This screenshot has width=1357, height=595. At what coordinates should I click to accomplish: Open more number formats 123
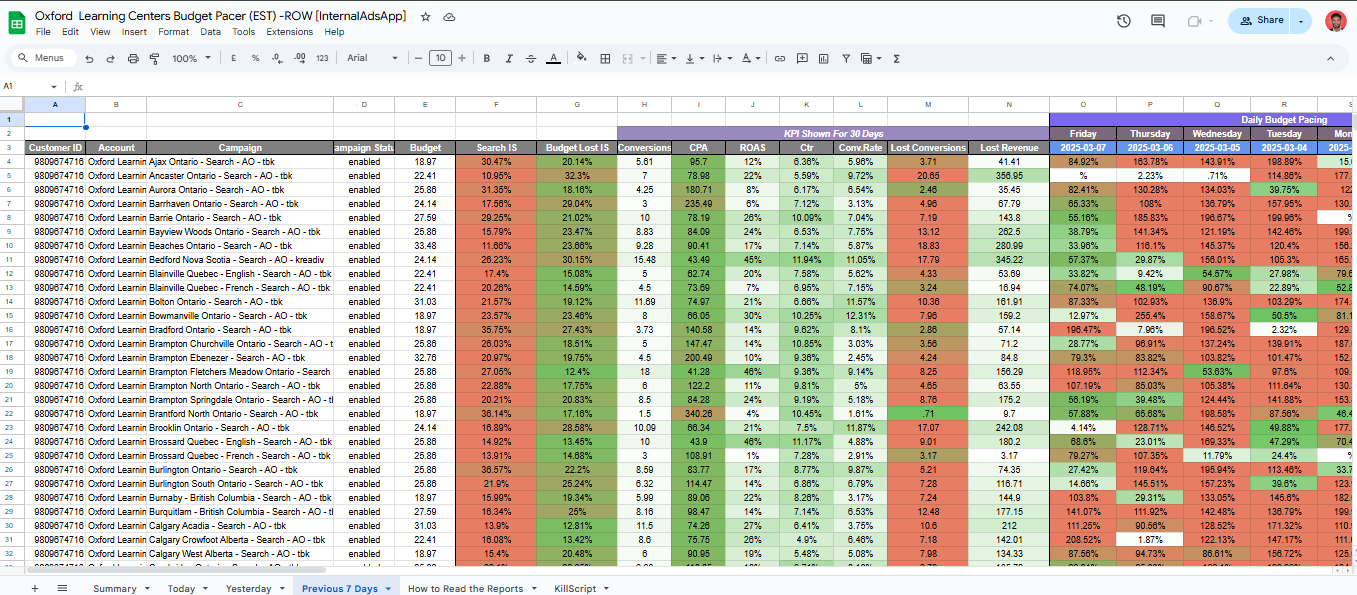321,59
